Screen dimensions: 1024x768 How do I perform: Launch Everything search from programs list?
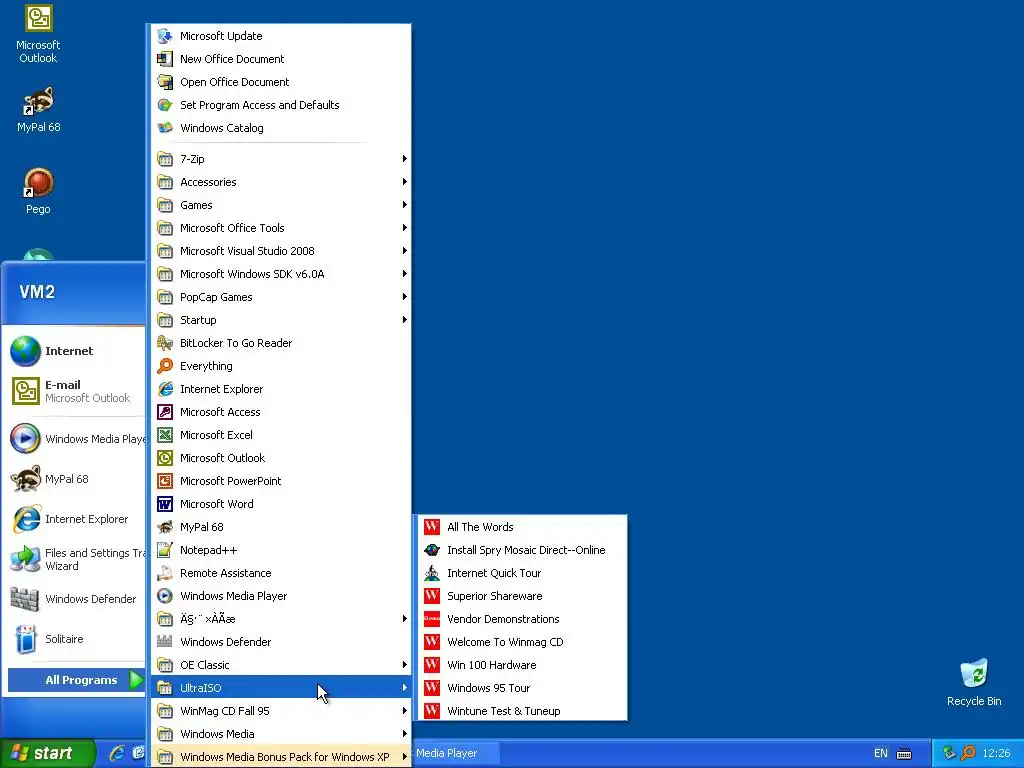click(x=281, y=366)
